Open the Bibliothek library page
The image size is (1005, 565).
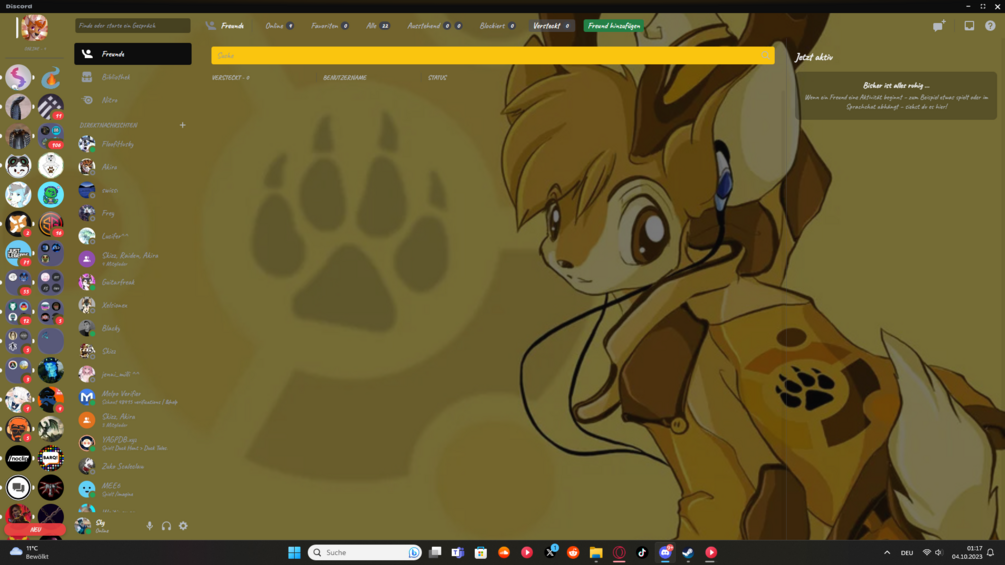click(x=133, y=77)
